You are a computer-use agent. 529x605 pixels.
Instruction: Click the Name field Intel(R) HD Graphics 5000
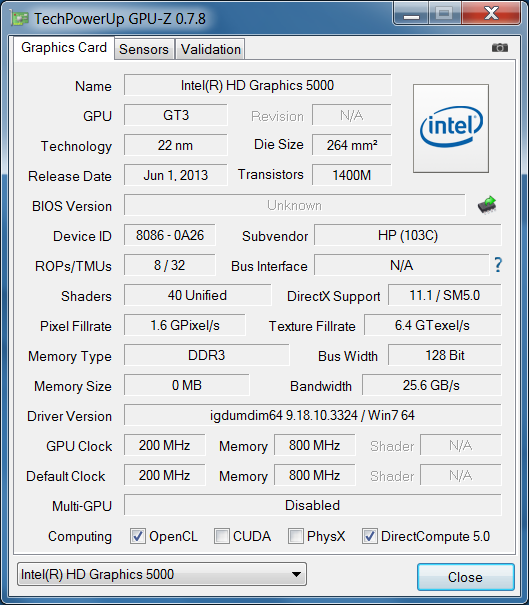[257, 85]
